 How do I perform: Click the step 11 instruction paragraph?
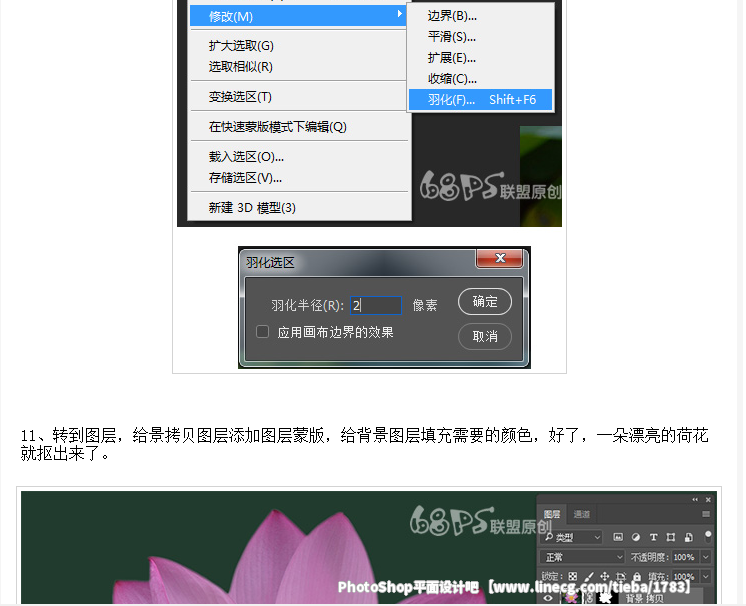tap(364, 444)
